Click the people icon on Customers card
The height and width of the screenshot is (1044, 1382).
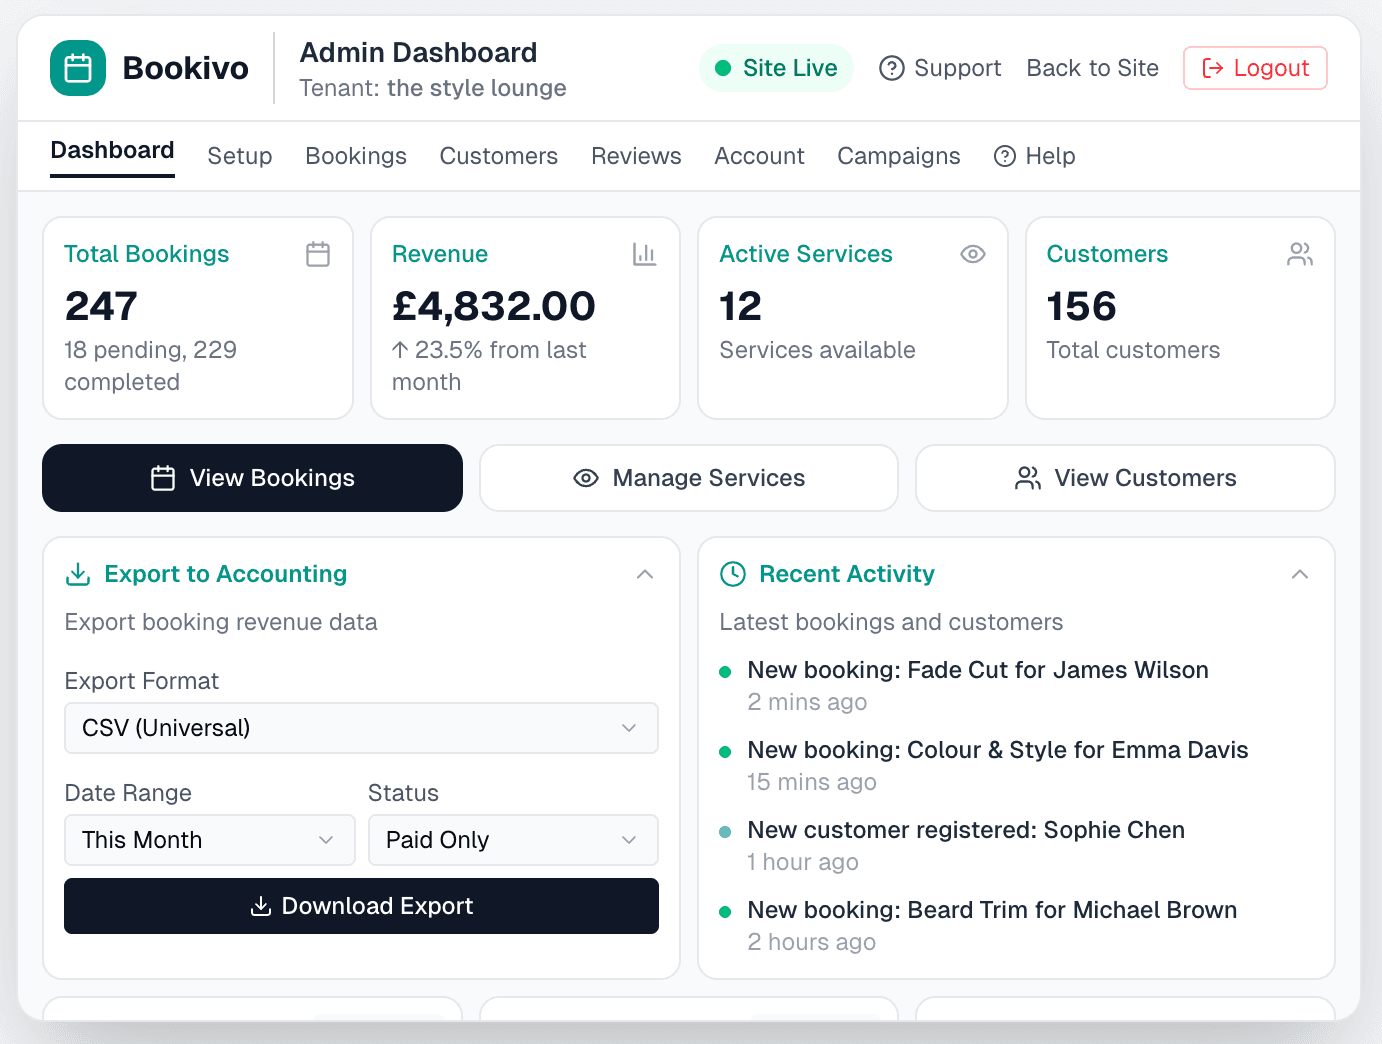[x=1299, y=254]
